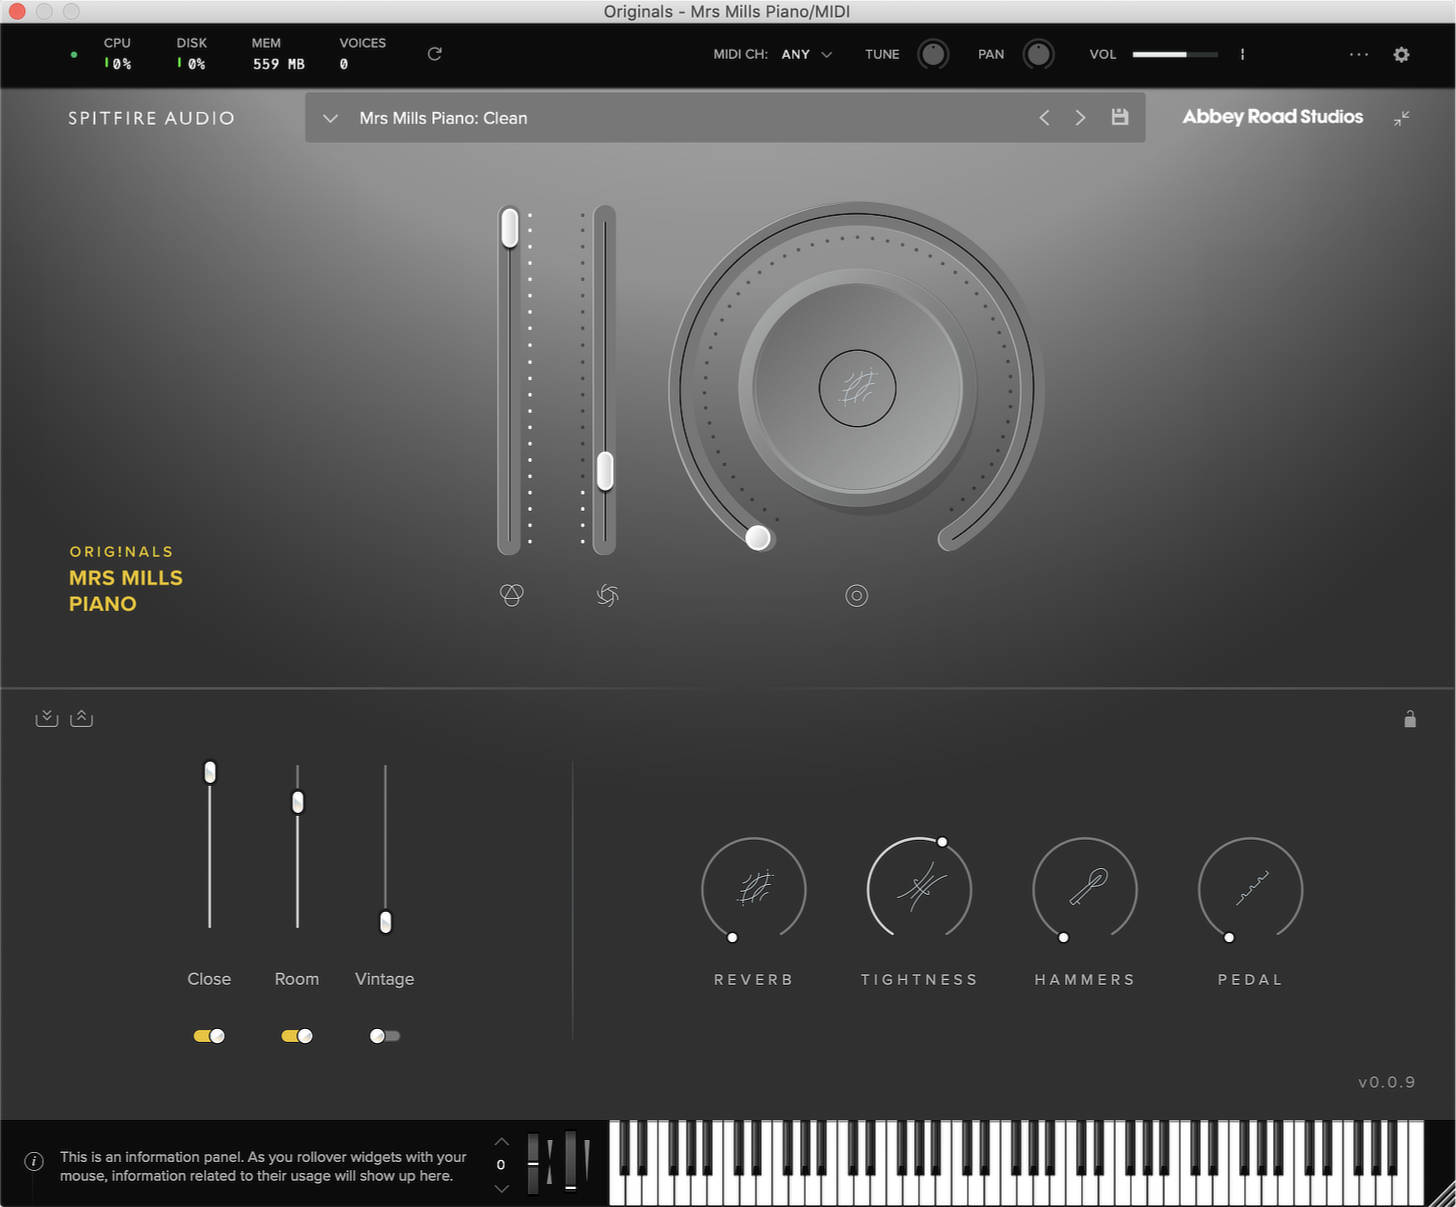Click the TUNE knob
The height and width of the screenshot is (1207, 1456).
(x=933, y=54)
